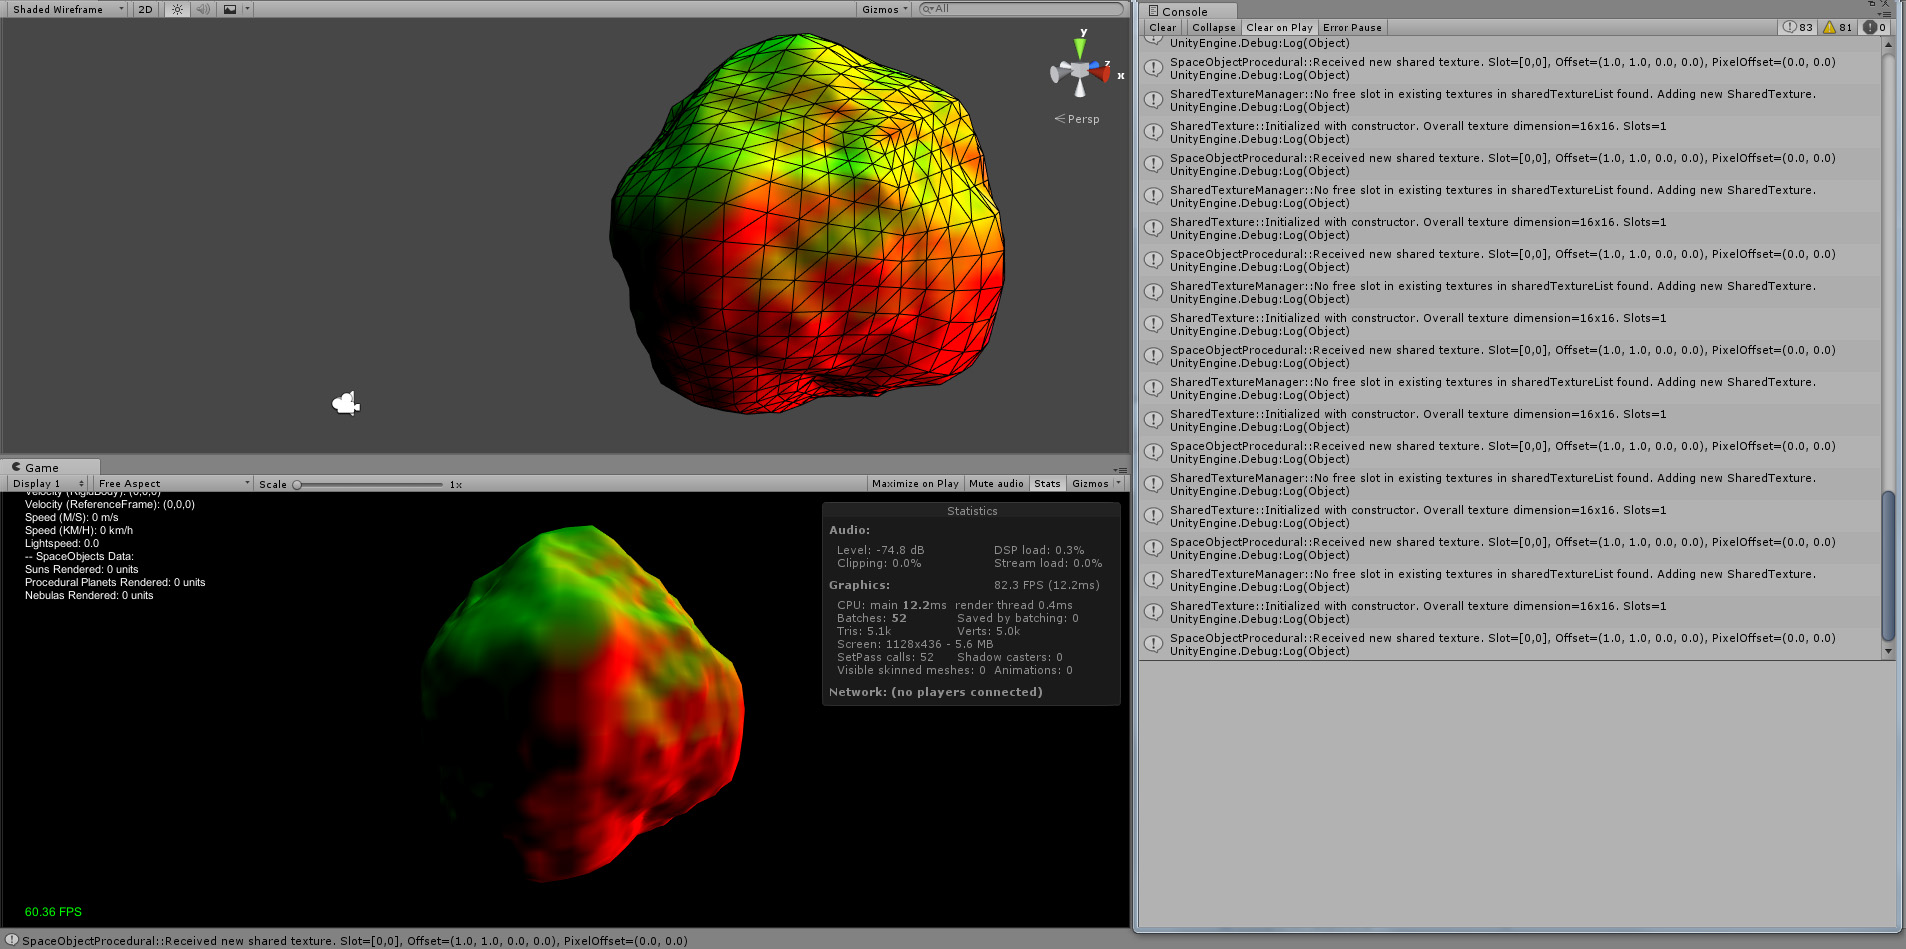Click the search magnifier in the hierarchy search bar
The width and height of the screenshot is (1906, 949).
925,7
